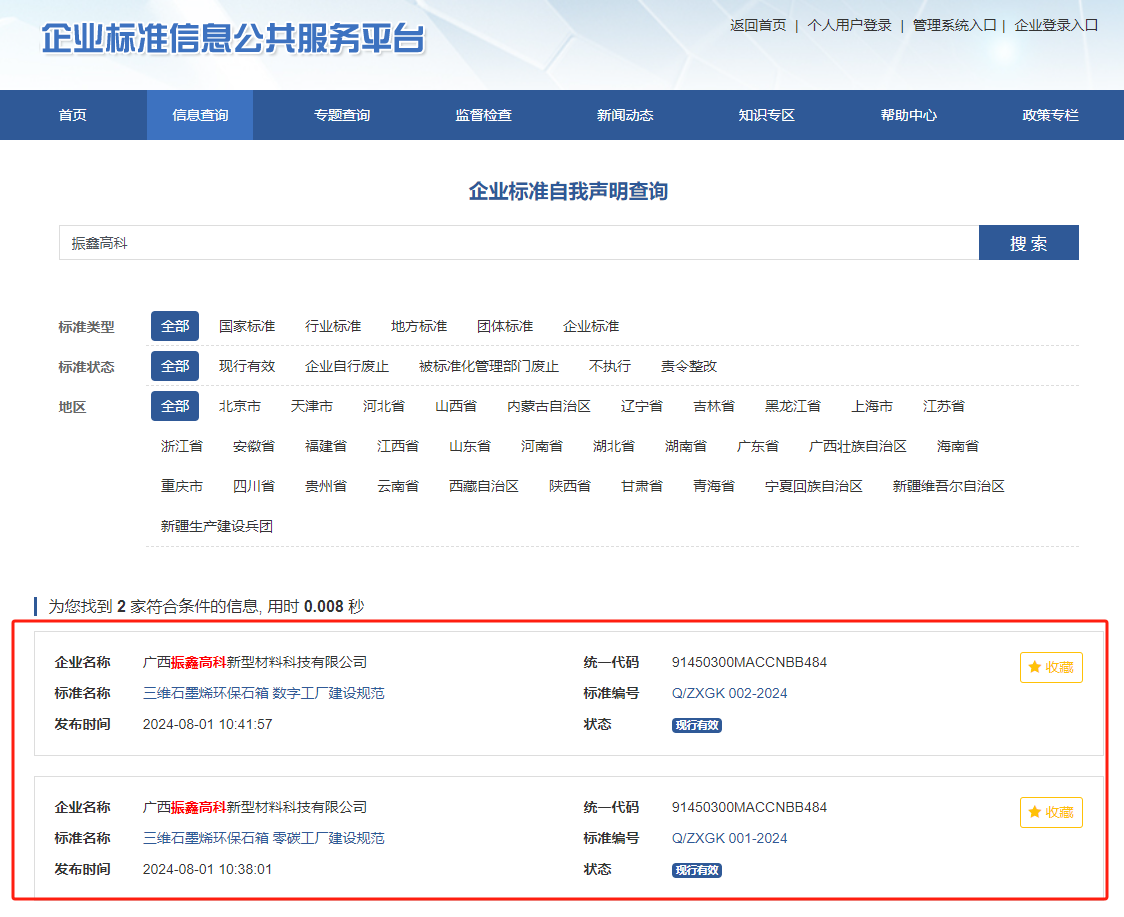Click the search box containing 振鑫高科
This screenshot has height=917, width=1124.
[518, 243]
